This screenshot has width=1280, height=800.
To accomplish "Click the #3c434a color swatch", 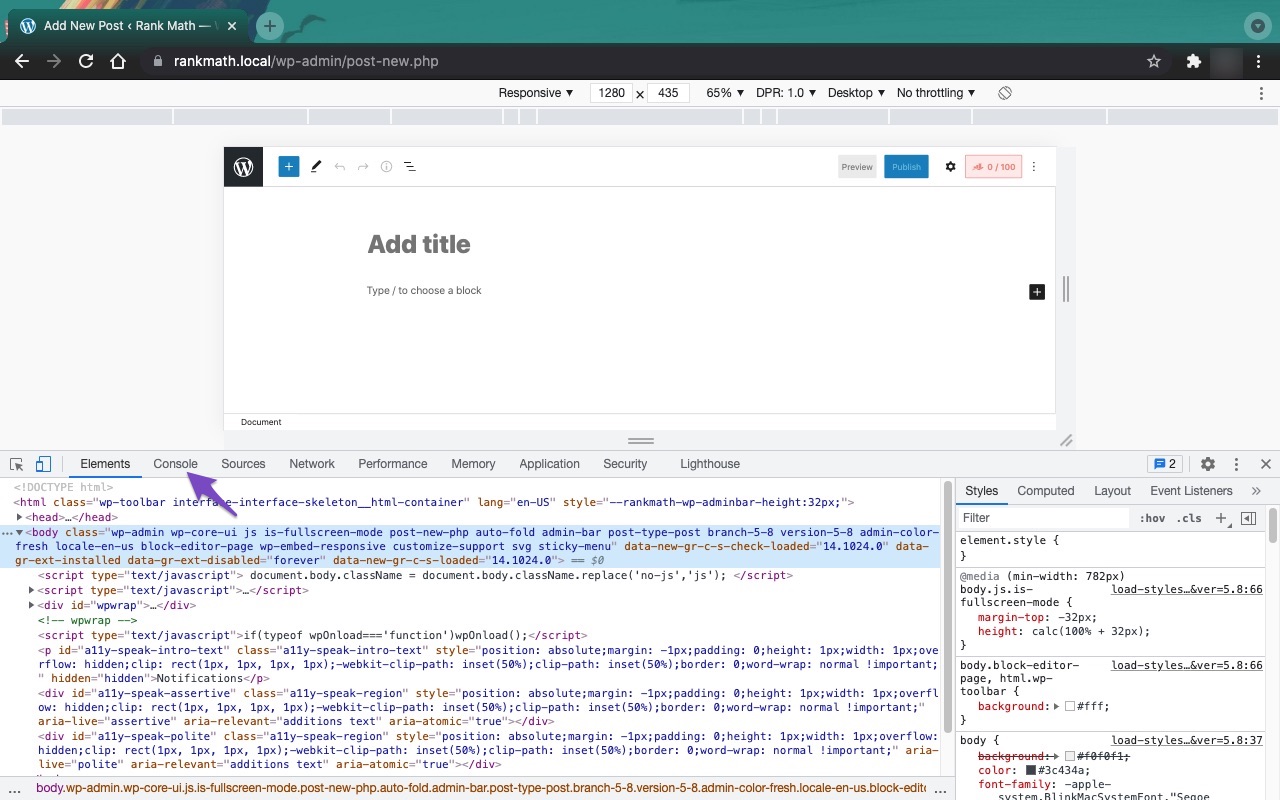I will (x=1031, y=771).
